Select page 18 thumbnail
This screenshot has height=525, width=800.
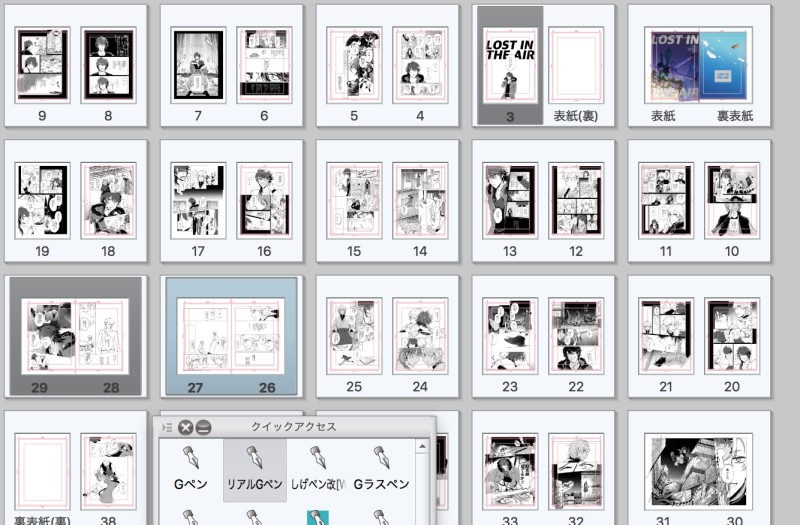tap(108, 201)
